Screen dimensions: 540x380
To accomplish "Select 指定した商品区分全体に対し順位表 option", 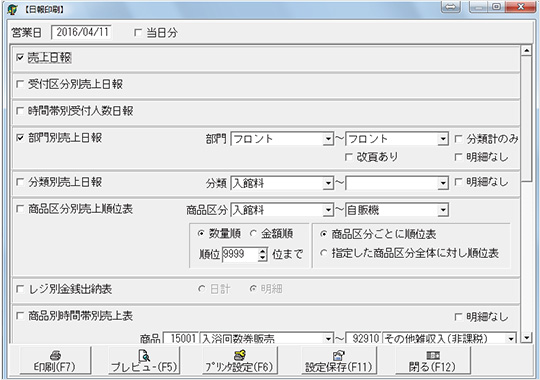I will [323, 253].
